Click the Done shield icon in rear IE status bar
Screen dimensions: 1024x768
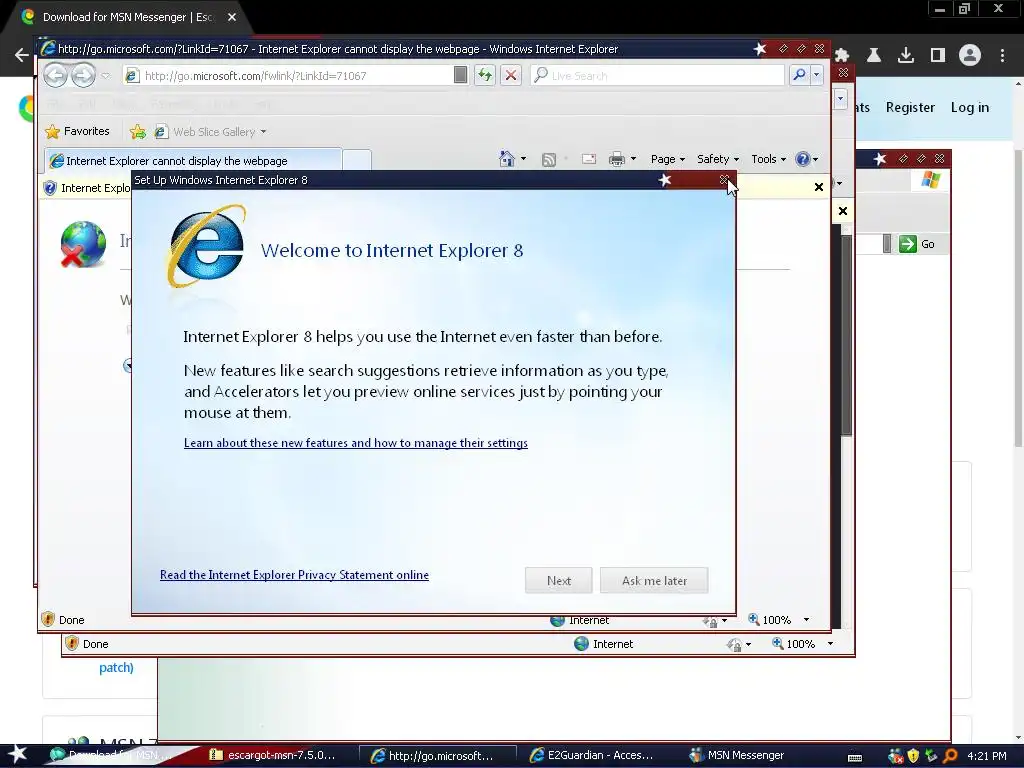tap(72, 644)
